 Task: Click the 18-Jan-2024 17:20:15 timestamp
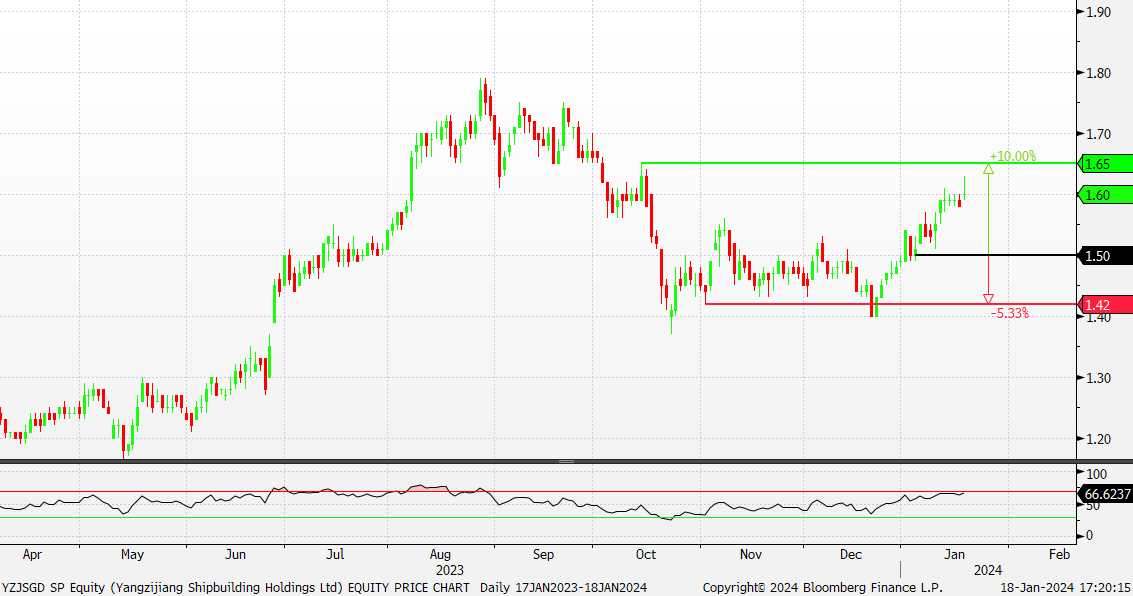[1065, 588]
